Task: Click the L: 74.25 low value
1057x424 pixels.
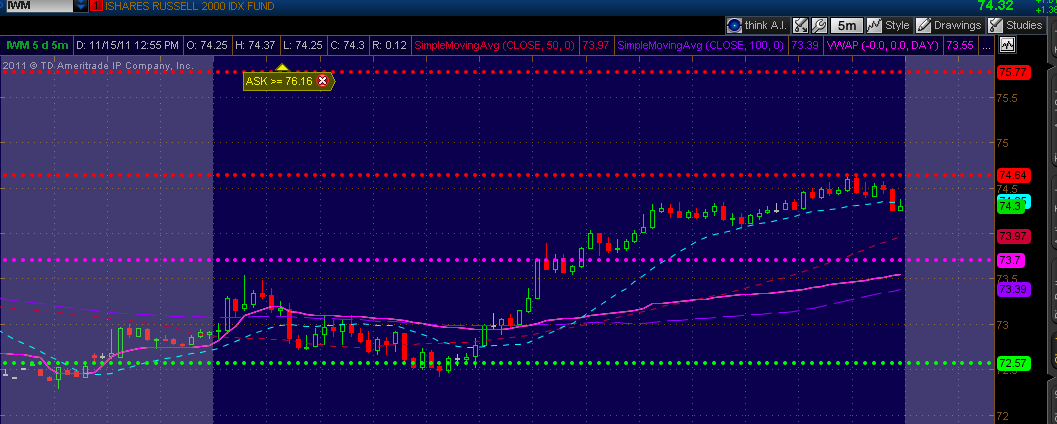Action: click(303, 45)
